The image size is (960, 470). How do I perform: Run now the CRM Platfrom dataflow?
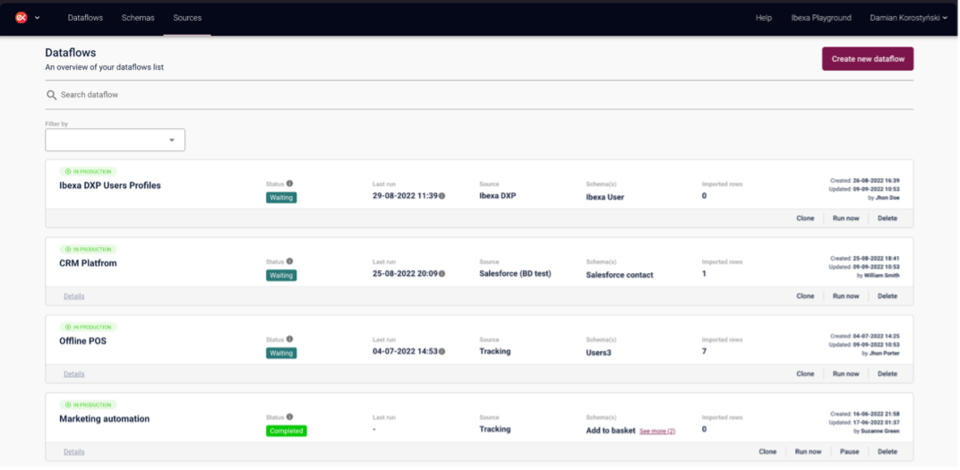846,296
